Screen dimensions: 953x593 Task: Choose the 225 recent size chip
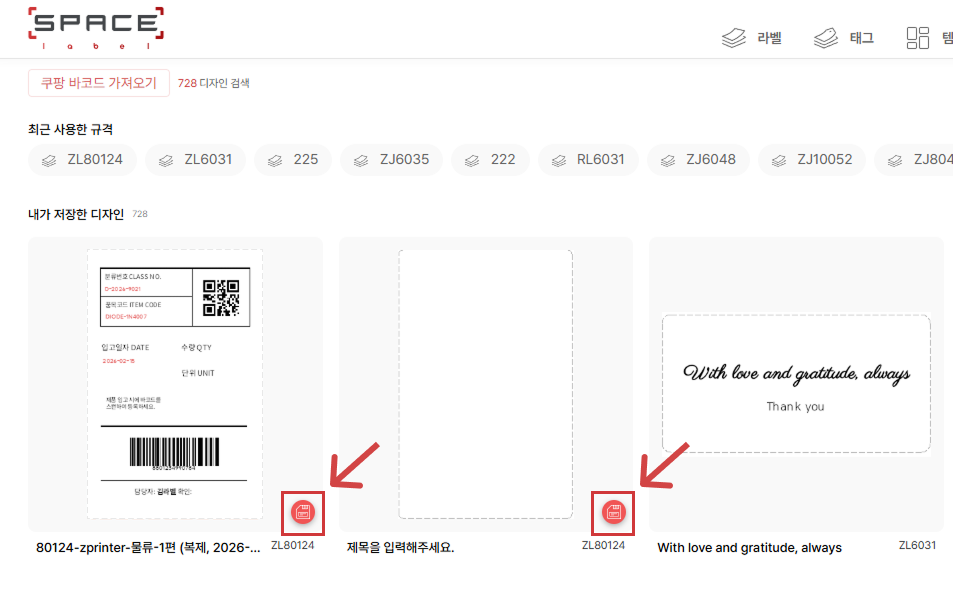pos(293,160)
